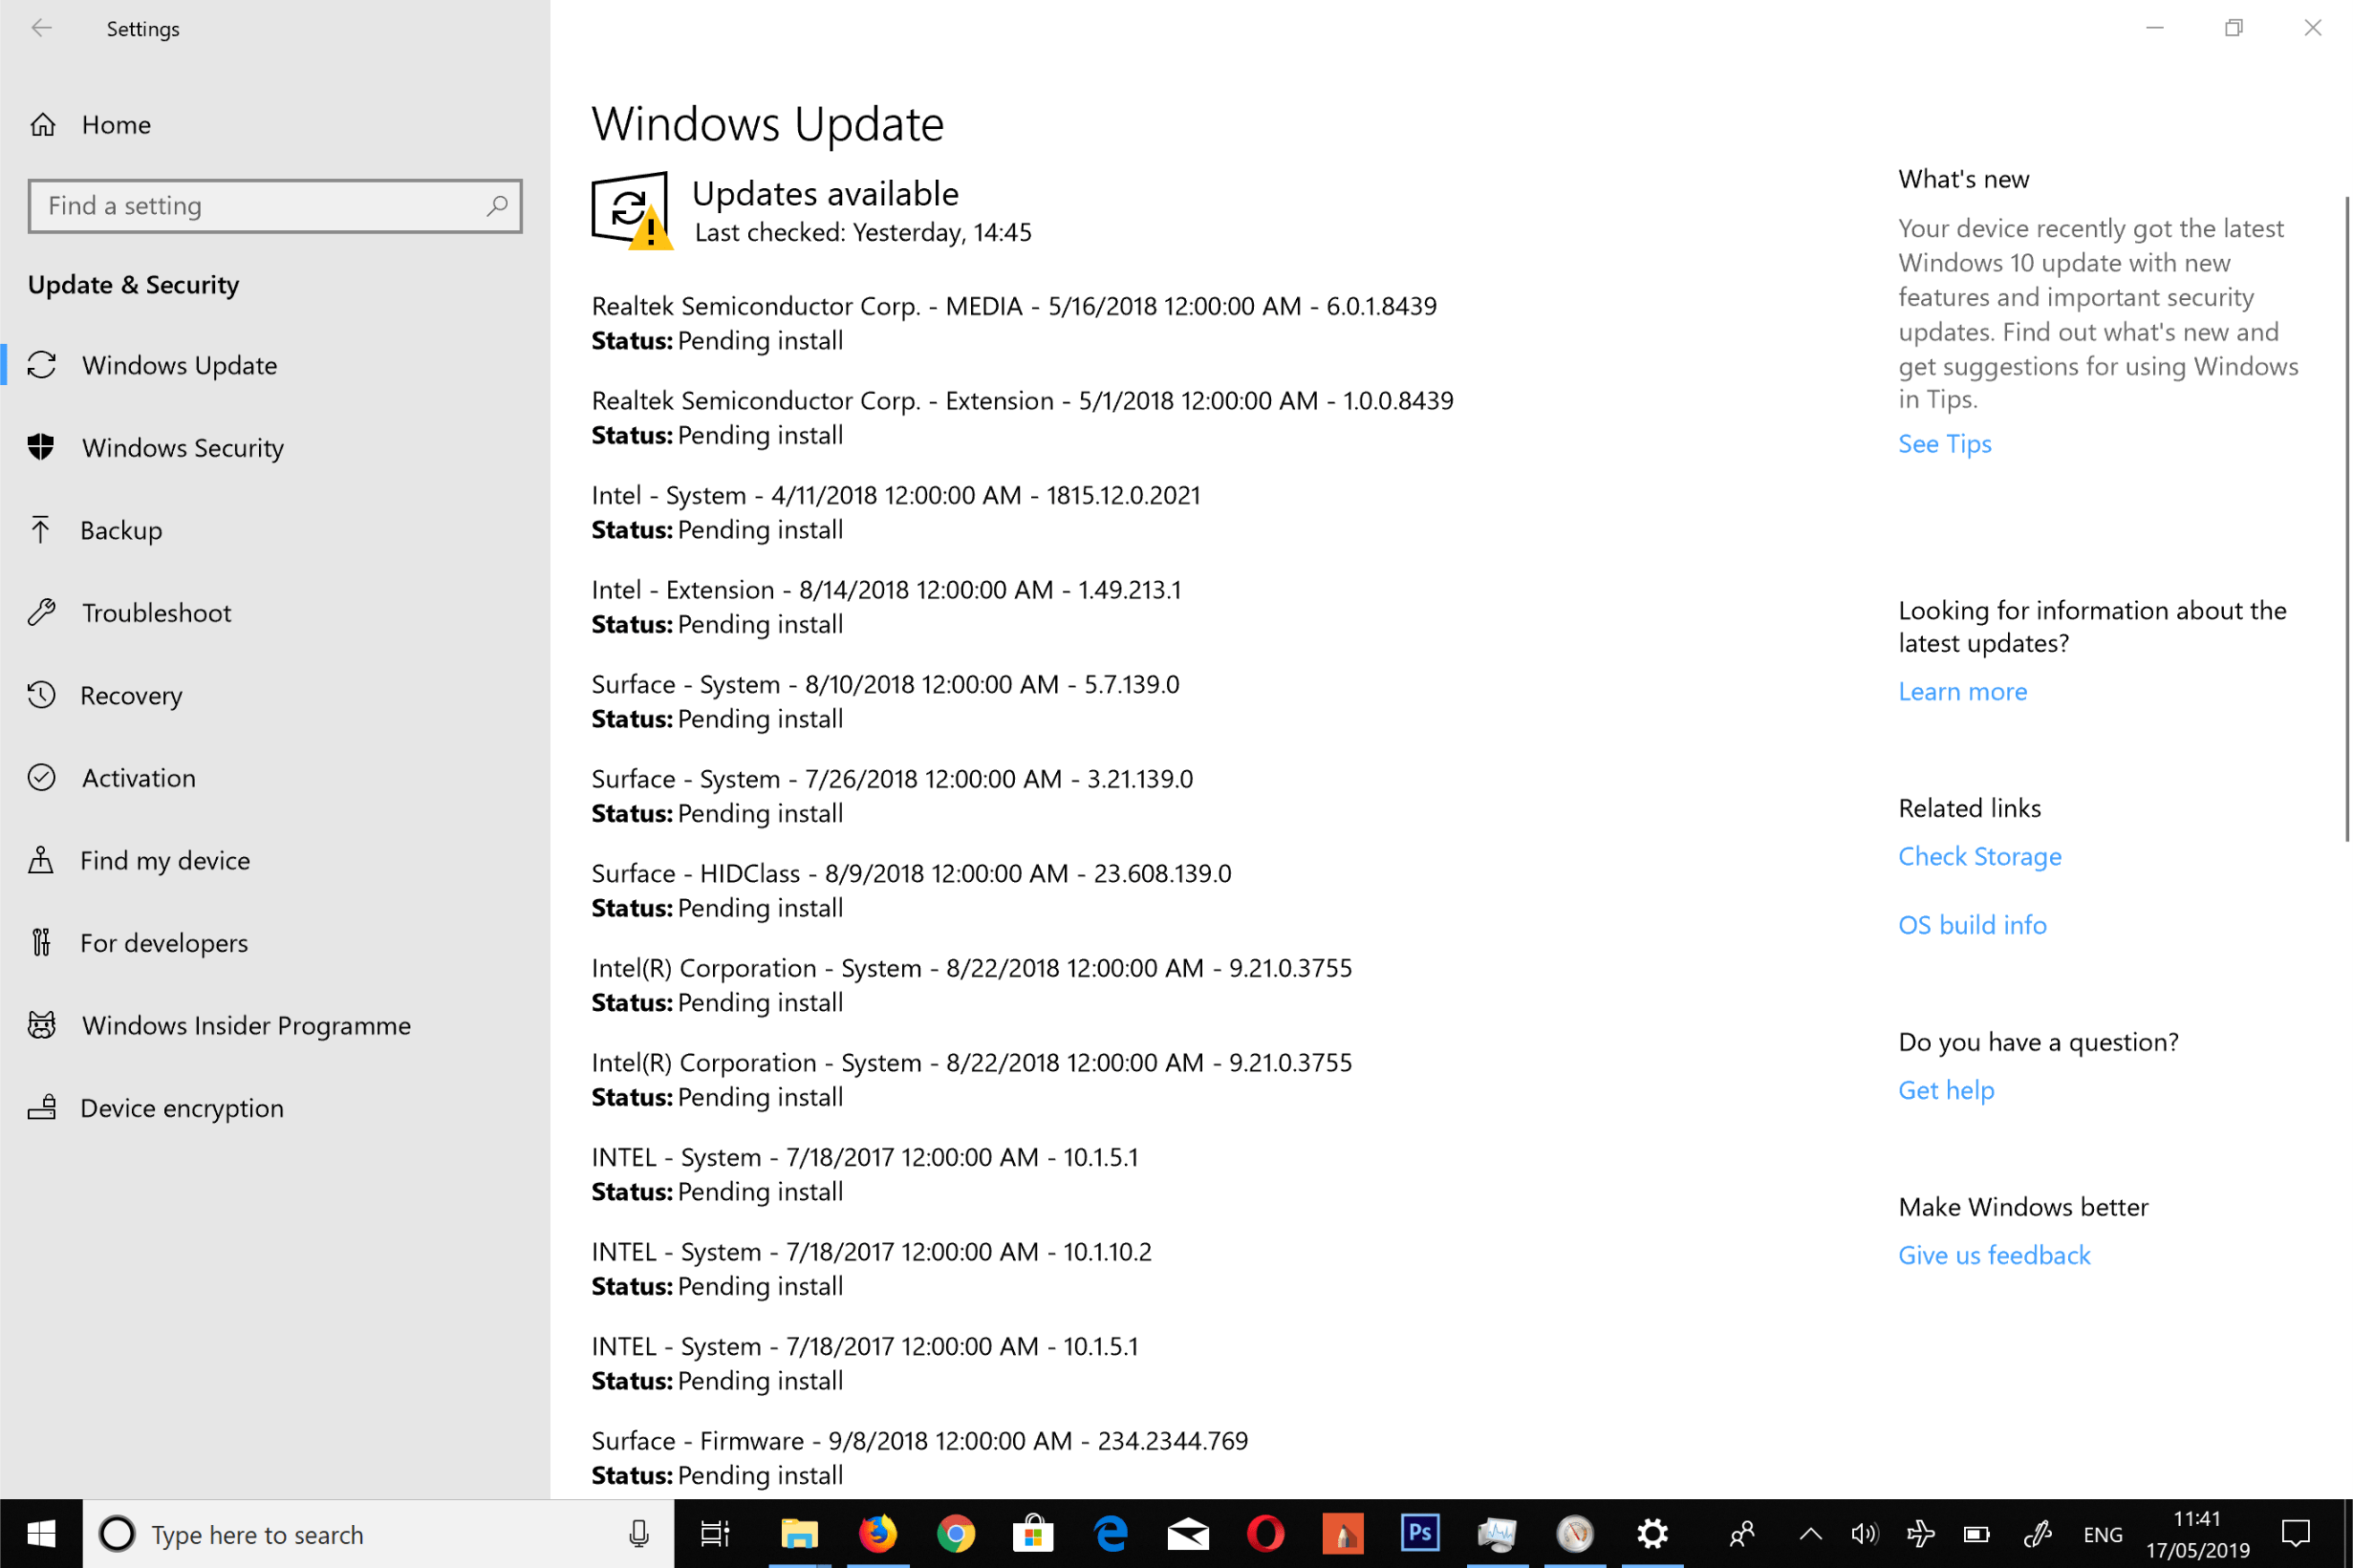Screen dimensions: 2353x1568
Task: Click the See Tips link
Action: pyautogui.click(x=1943, y=443)
